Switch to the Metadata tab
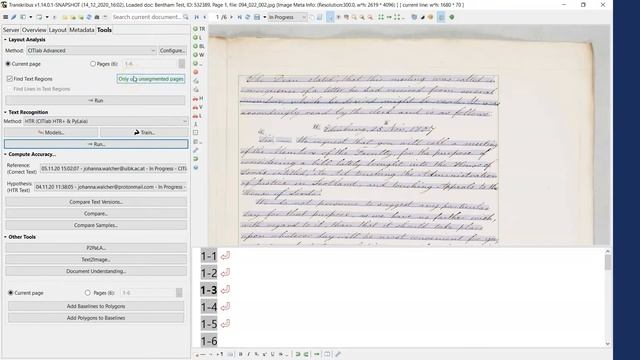The width and height of the screenshot is (640, 360). click(x=82, y=30)
